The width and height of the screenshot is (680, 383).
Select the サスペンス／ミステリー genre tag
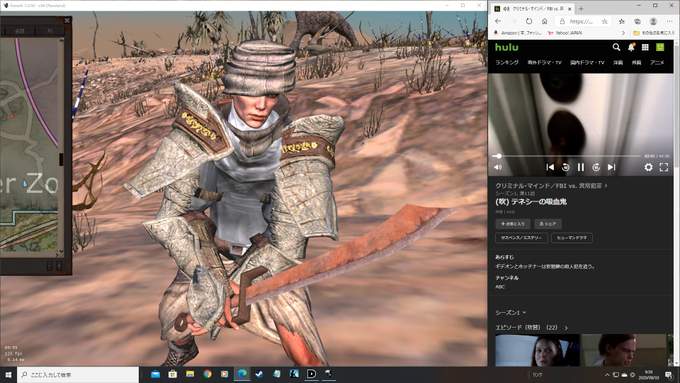[521, 238]
